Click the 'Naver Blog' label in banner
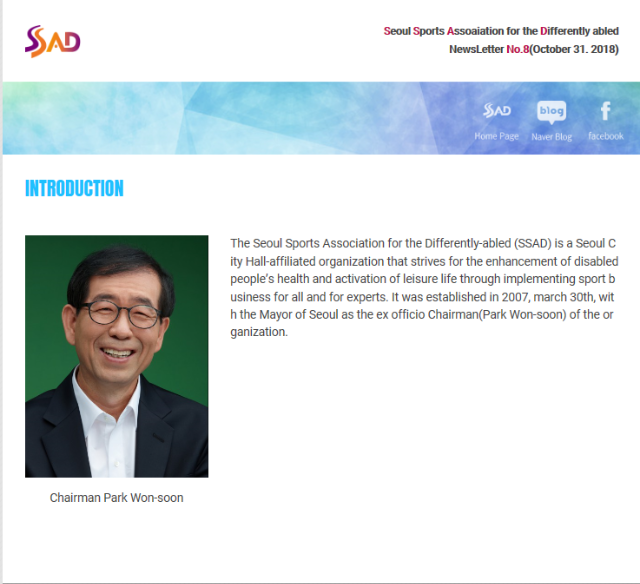 point(551,136)
